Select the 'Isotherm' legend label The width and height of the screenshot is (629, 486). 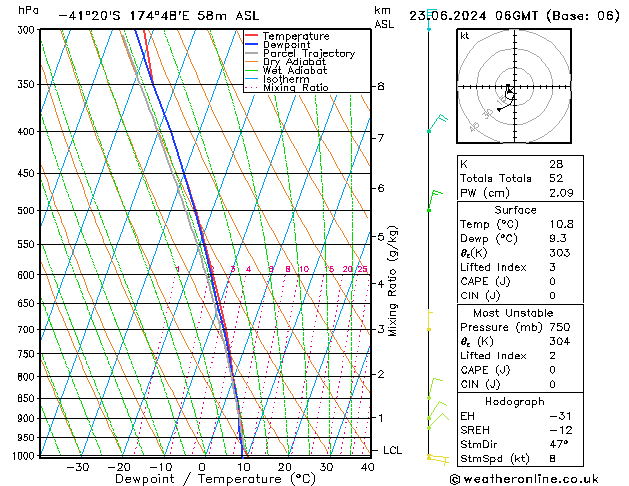coord(286,79)
